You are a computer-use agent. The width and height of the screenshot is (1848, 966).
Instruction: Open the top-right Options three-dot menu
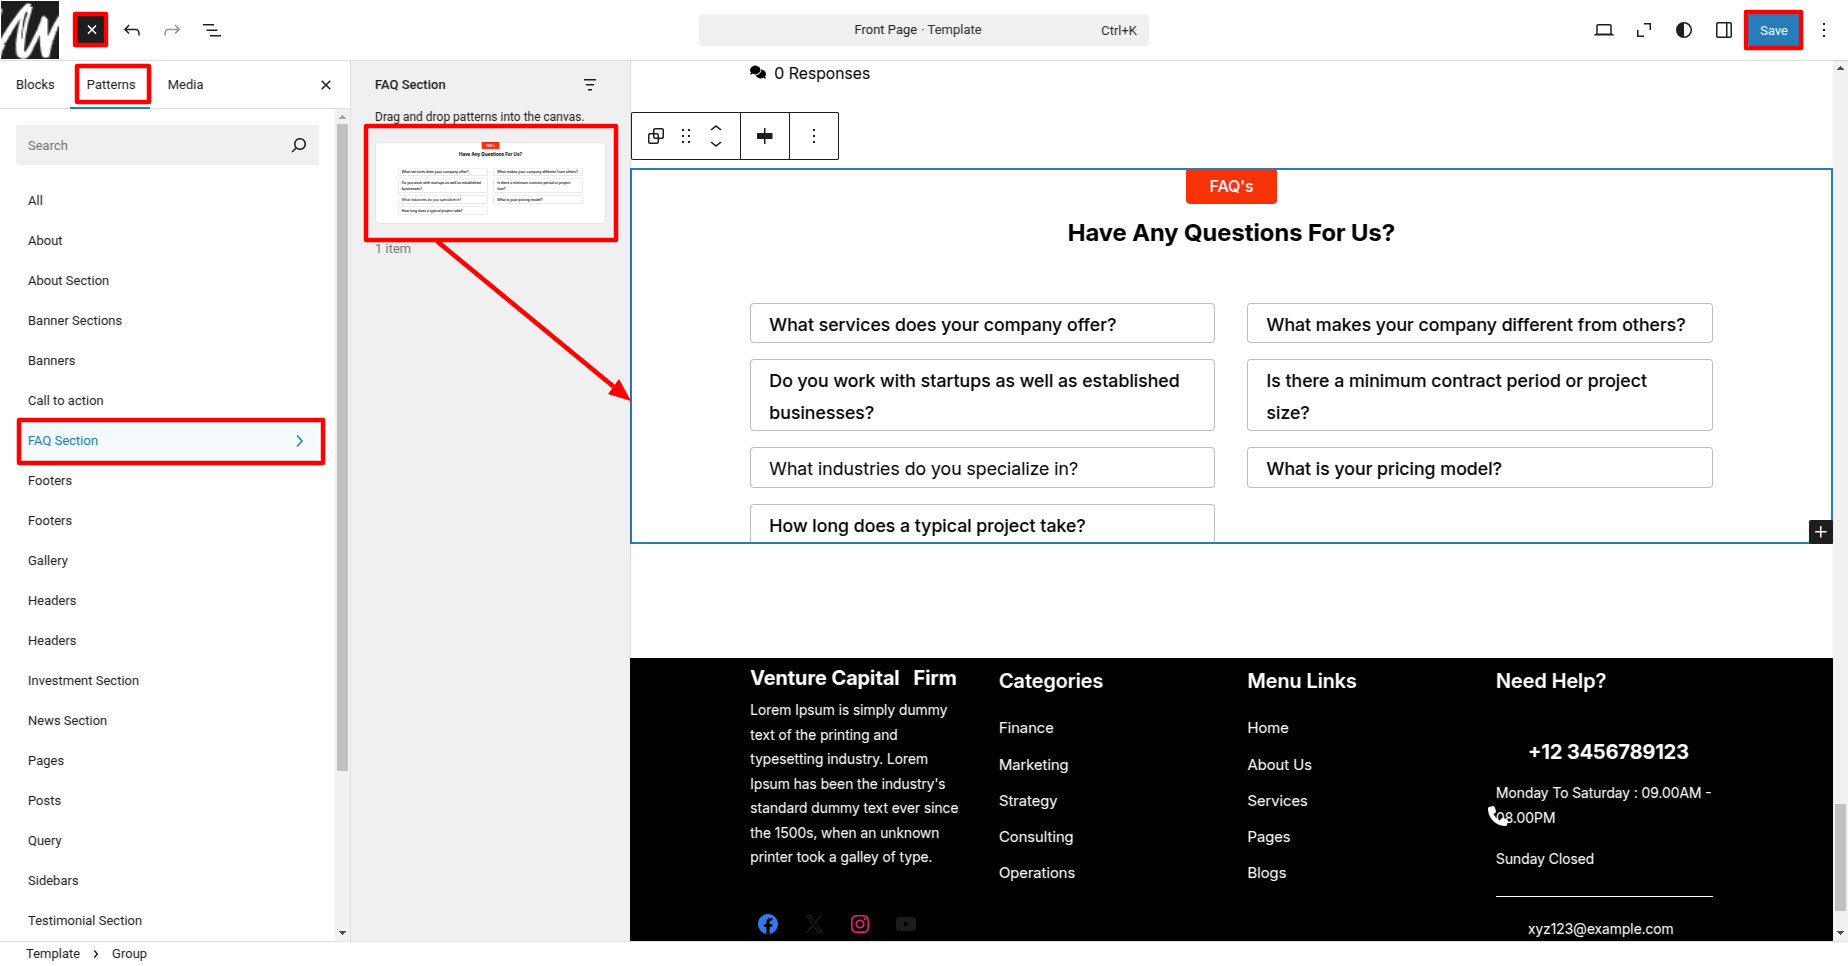pos(1824,30)
